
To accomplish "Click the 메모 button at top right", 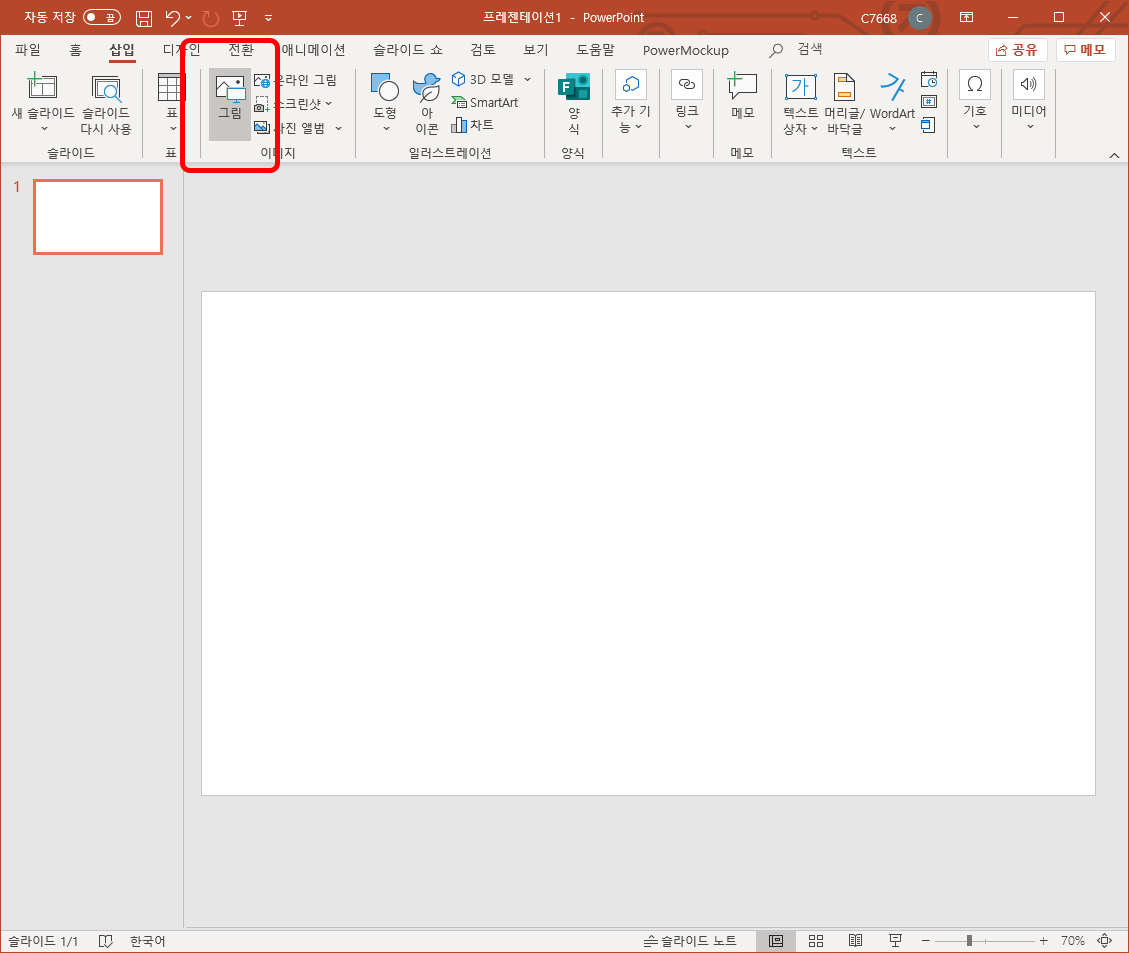I will [1085, 50].
